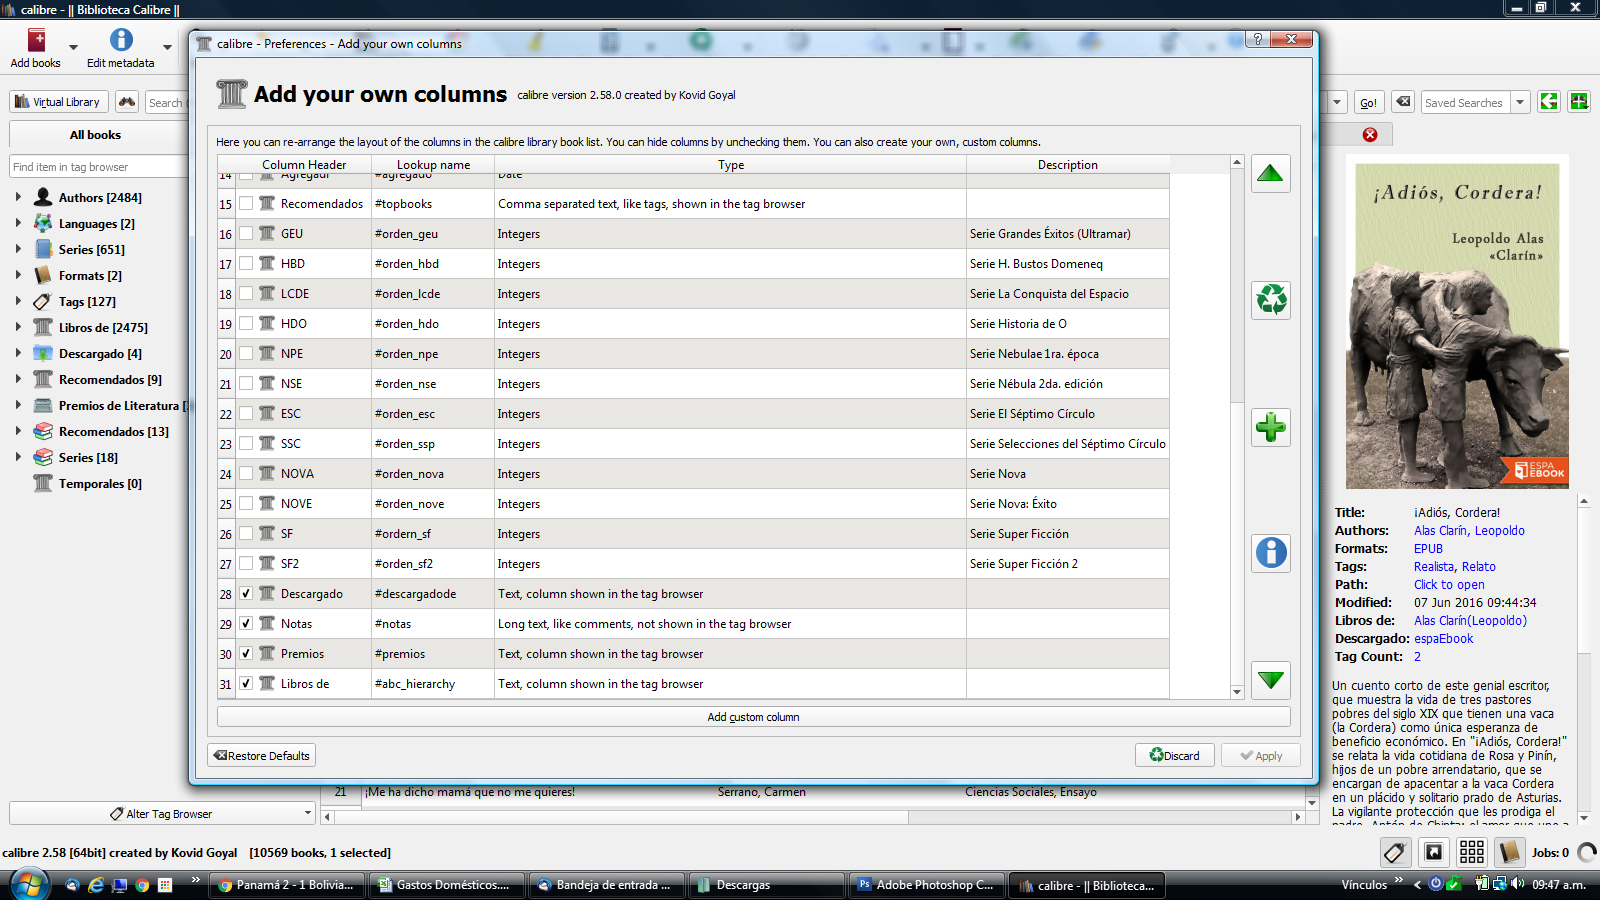Open Panamá 2 - 1 Bolivia Chrome taskbar item
This screenshot has height=900, width=1600.
[x=286, y=885]
